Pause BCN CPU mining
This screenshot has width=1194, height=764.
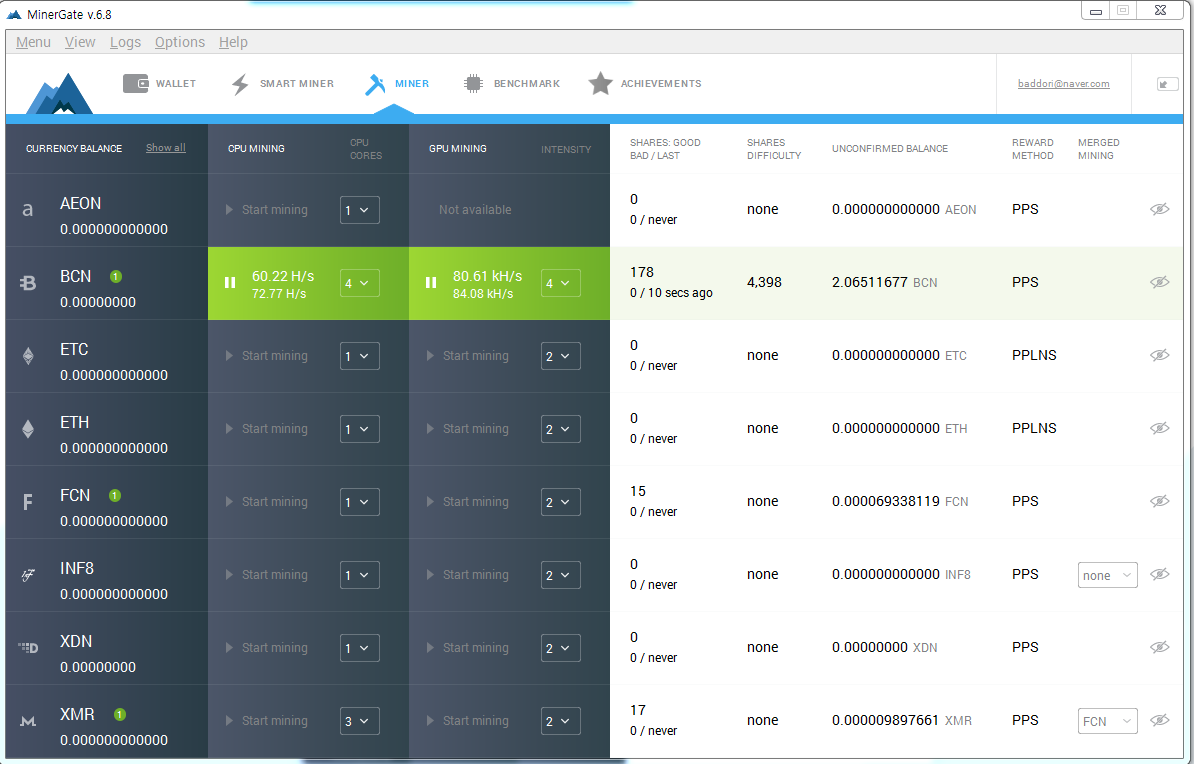(x=230, y=283)
